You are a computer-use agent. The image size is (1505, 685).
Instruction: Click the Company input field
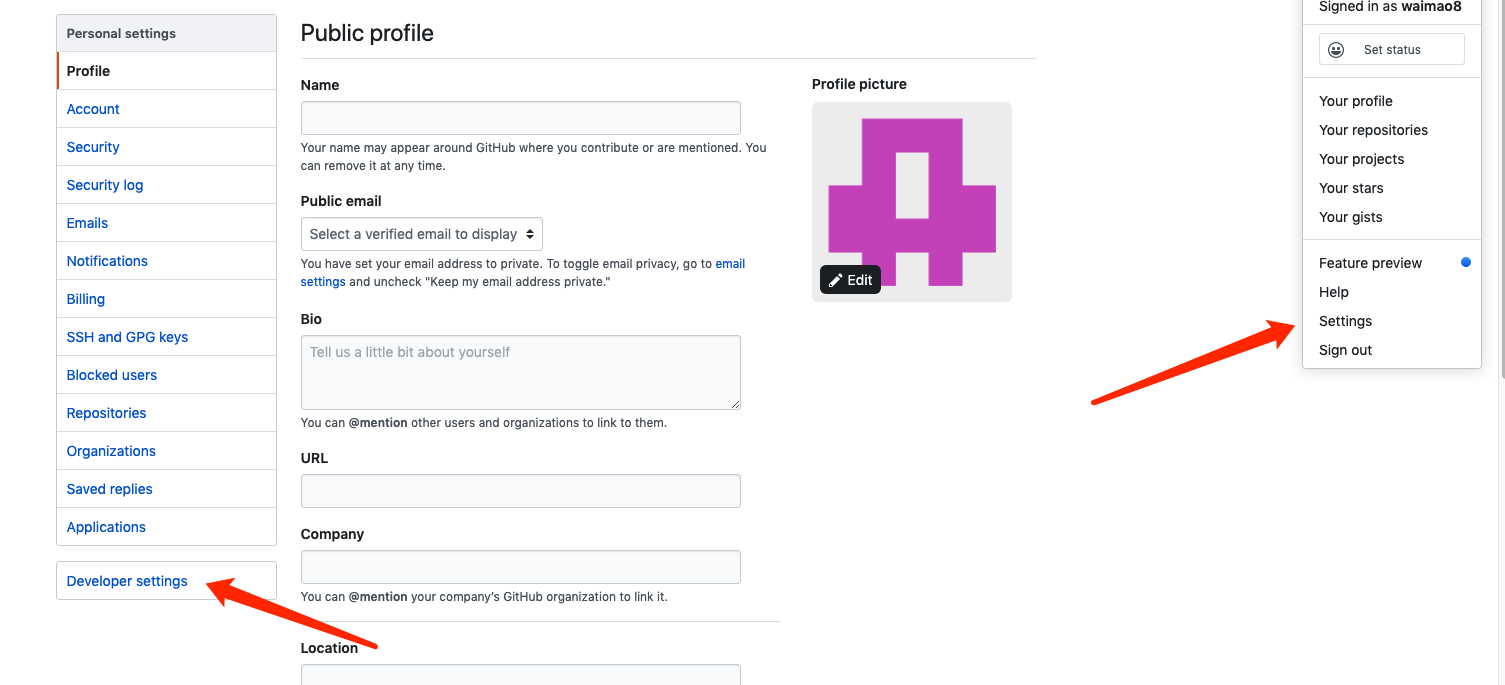point(520,567)
